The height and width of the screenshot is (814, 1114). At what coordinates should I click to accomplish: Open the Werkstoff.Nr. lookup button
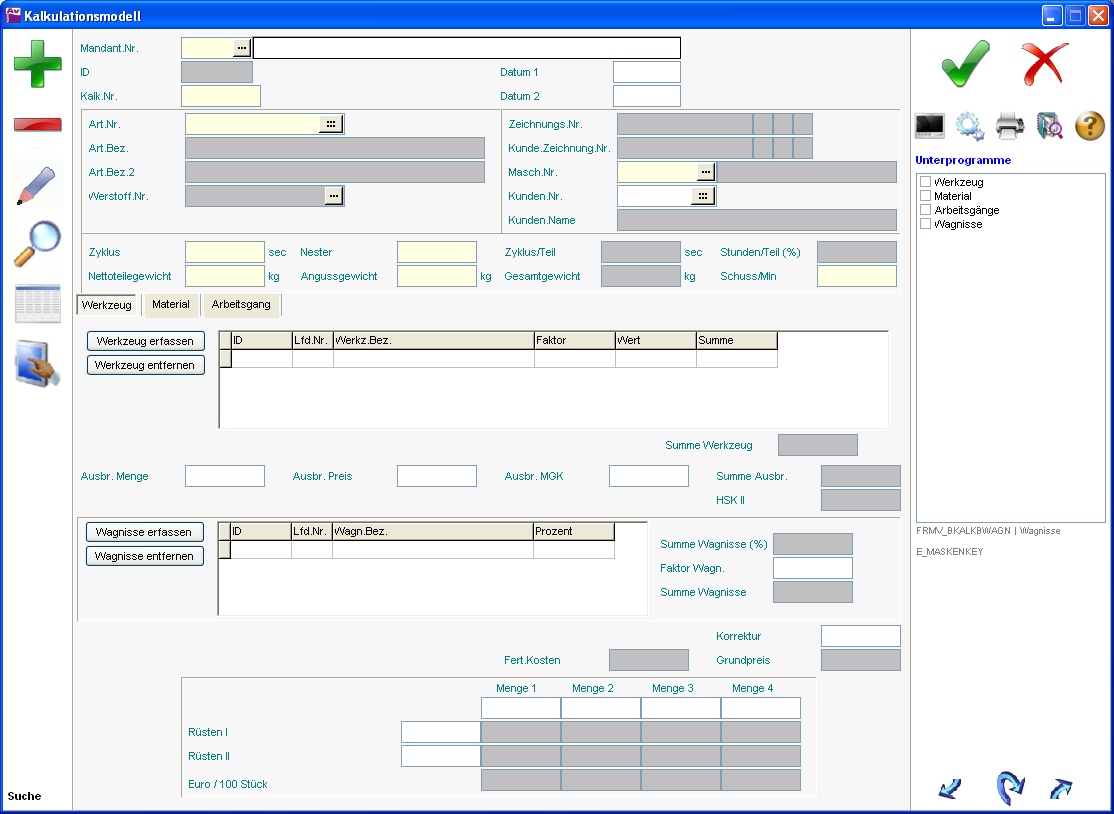[333, 196]
